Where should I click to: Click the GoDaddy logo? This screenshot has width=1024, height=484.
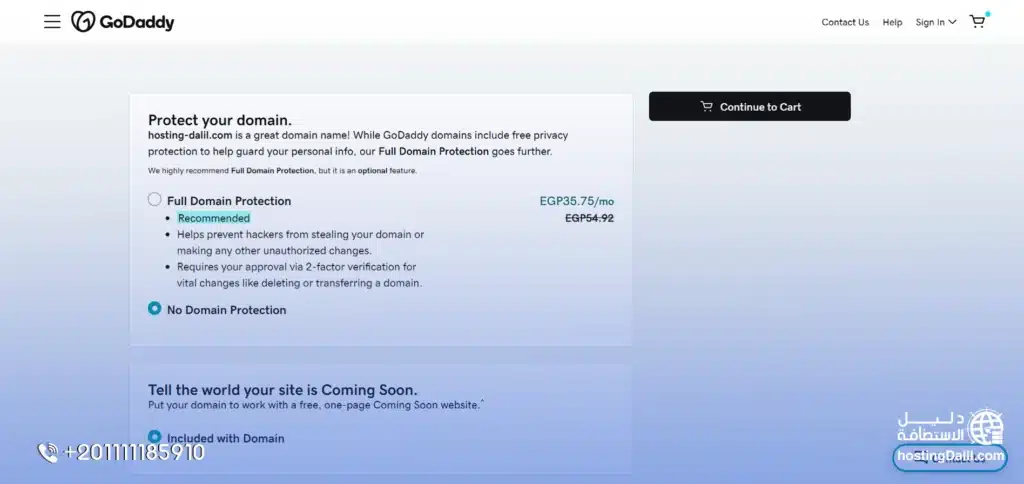point(123,22)
